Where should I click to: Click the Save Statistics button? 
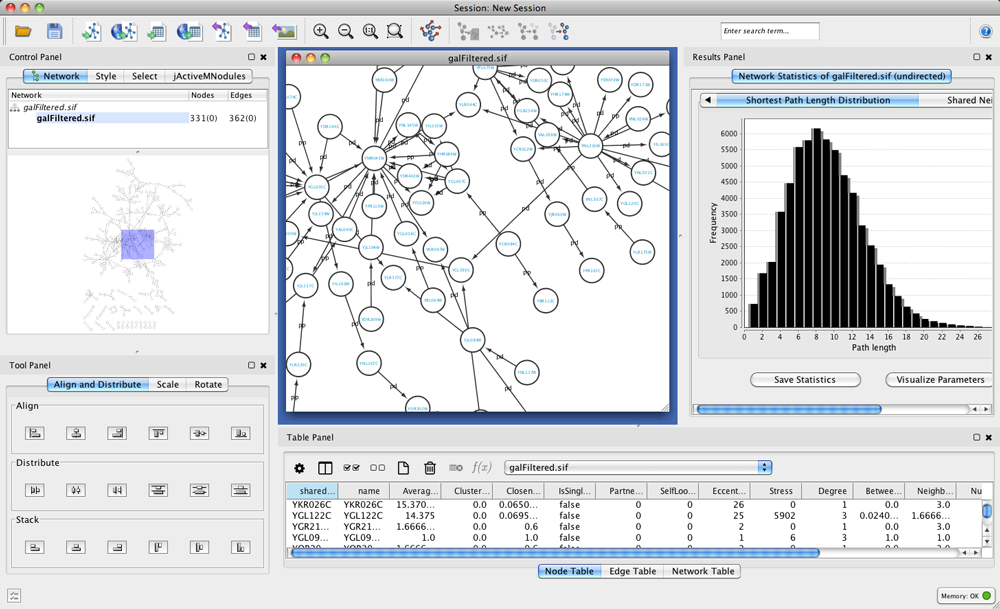click(x=805, y=379)
